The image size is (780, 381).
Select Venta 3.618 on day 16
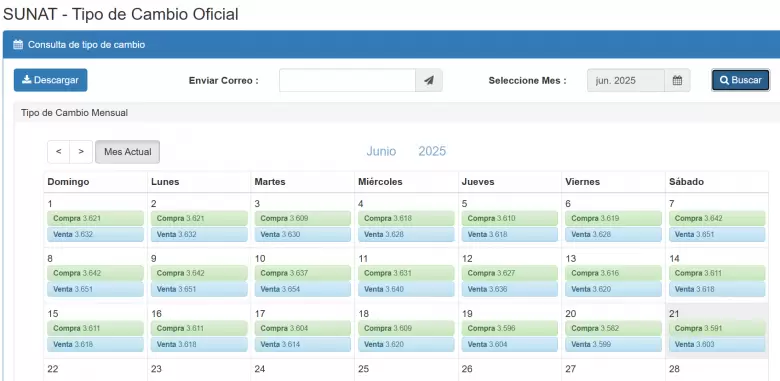pos(199,344)
